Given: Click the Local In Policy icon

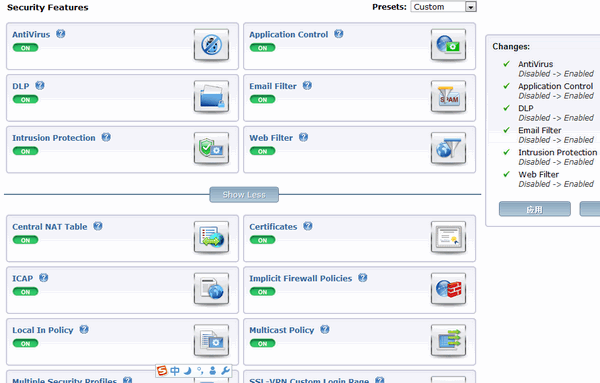Looking at the screenshot, I should [x=211, y=341].
